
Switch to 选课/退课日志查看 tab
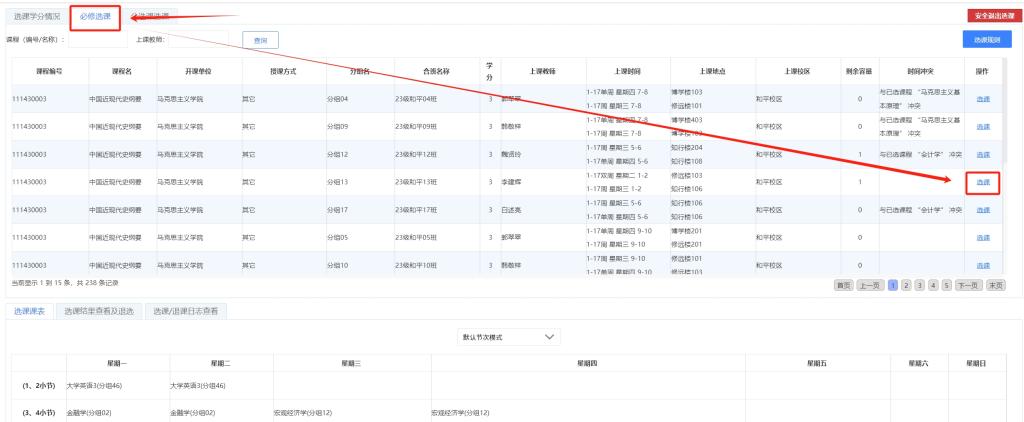pos(188,311)
